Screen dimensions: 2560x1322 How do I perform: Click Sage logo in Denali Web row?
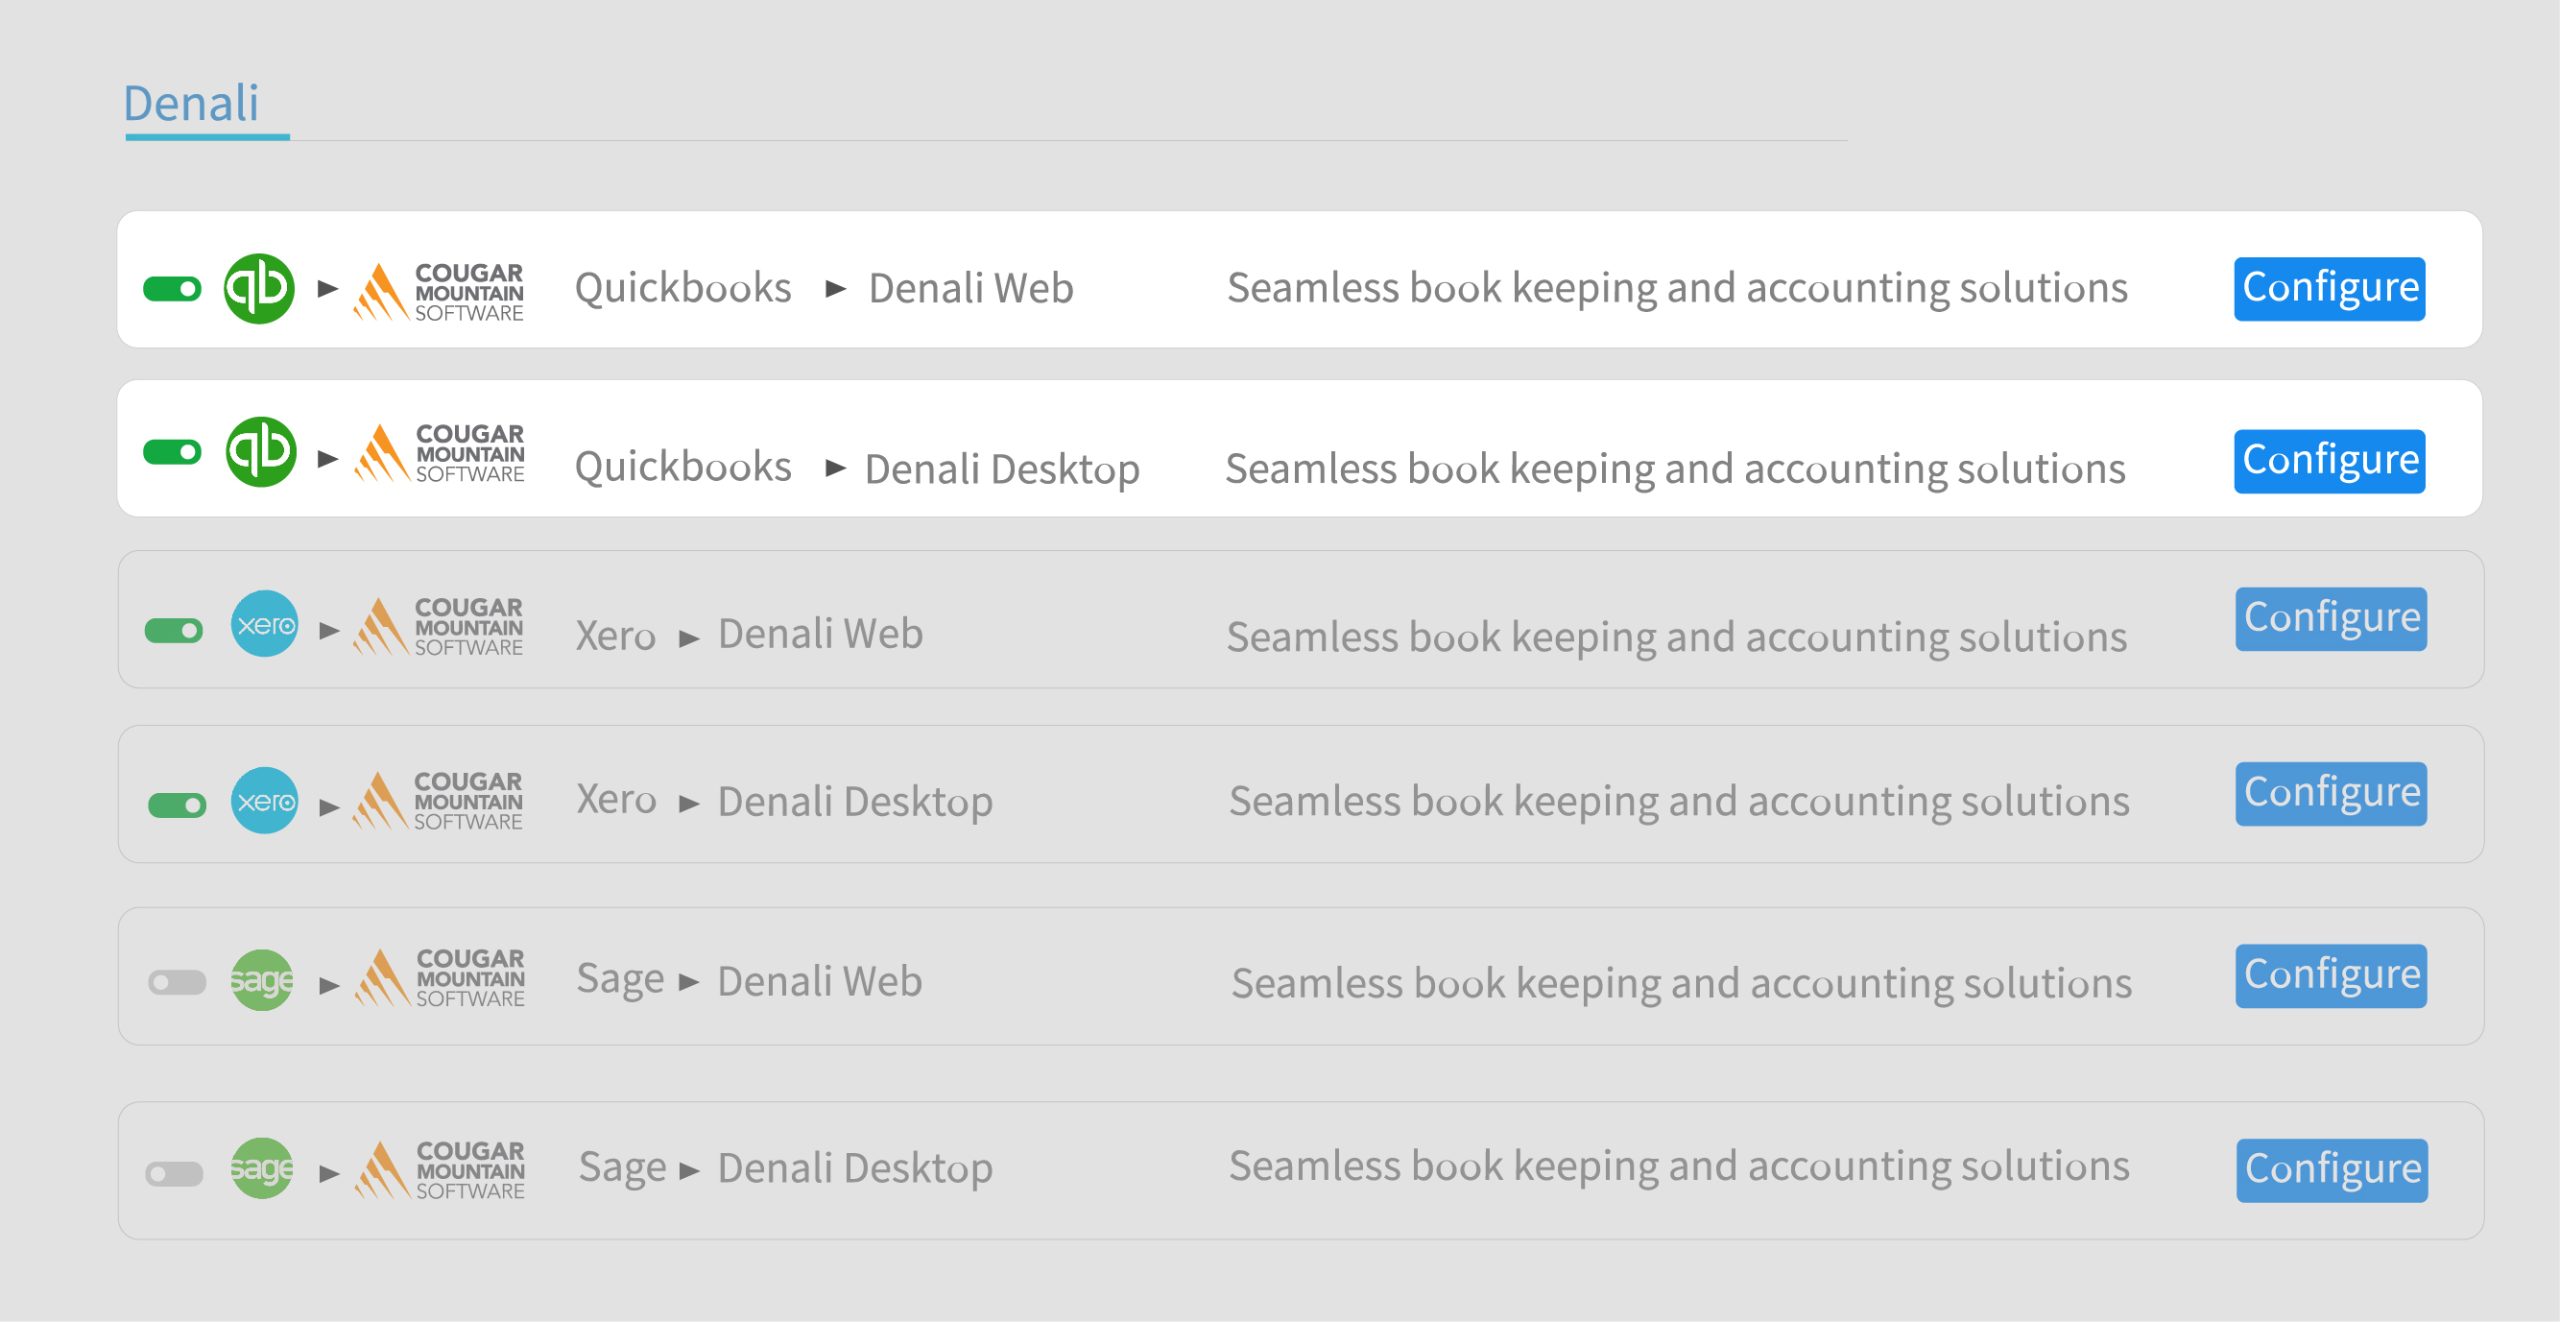coord(262,980)
